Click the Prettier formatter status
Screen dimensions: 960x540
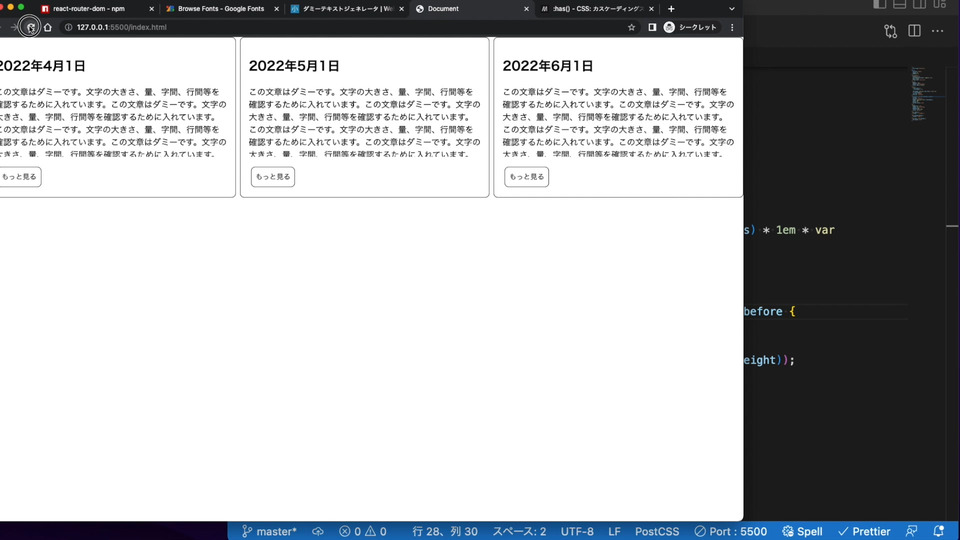tap(864, 531)
